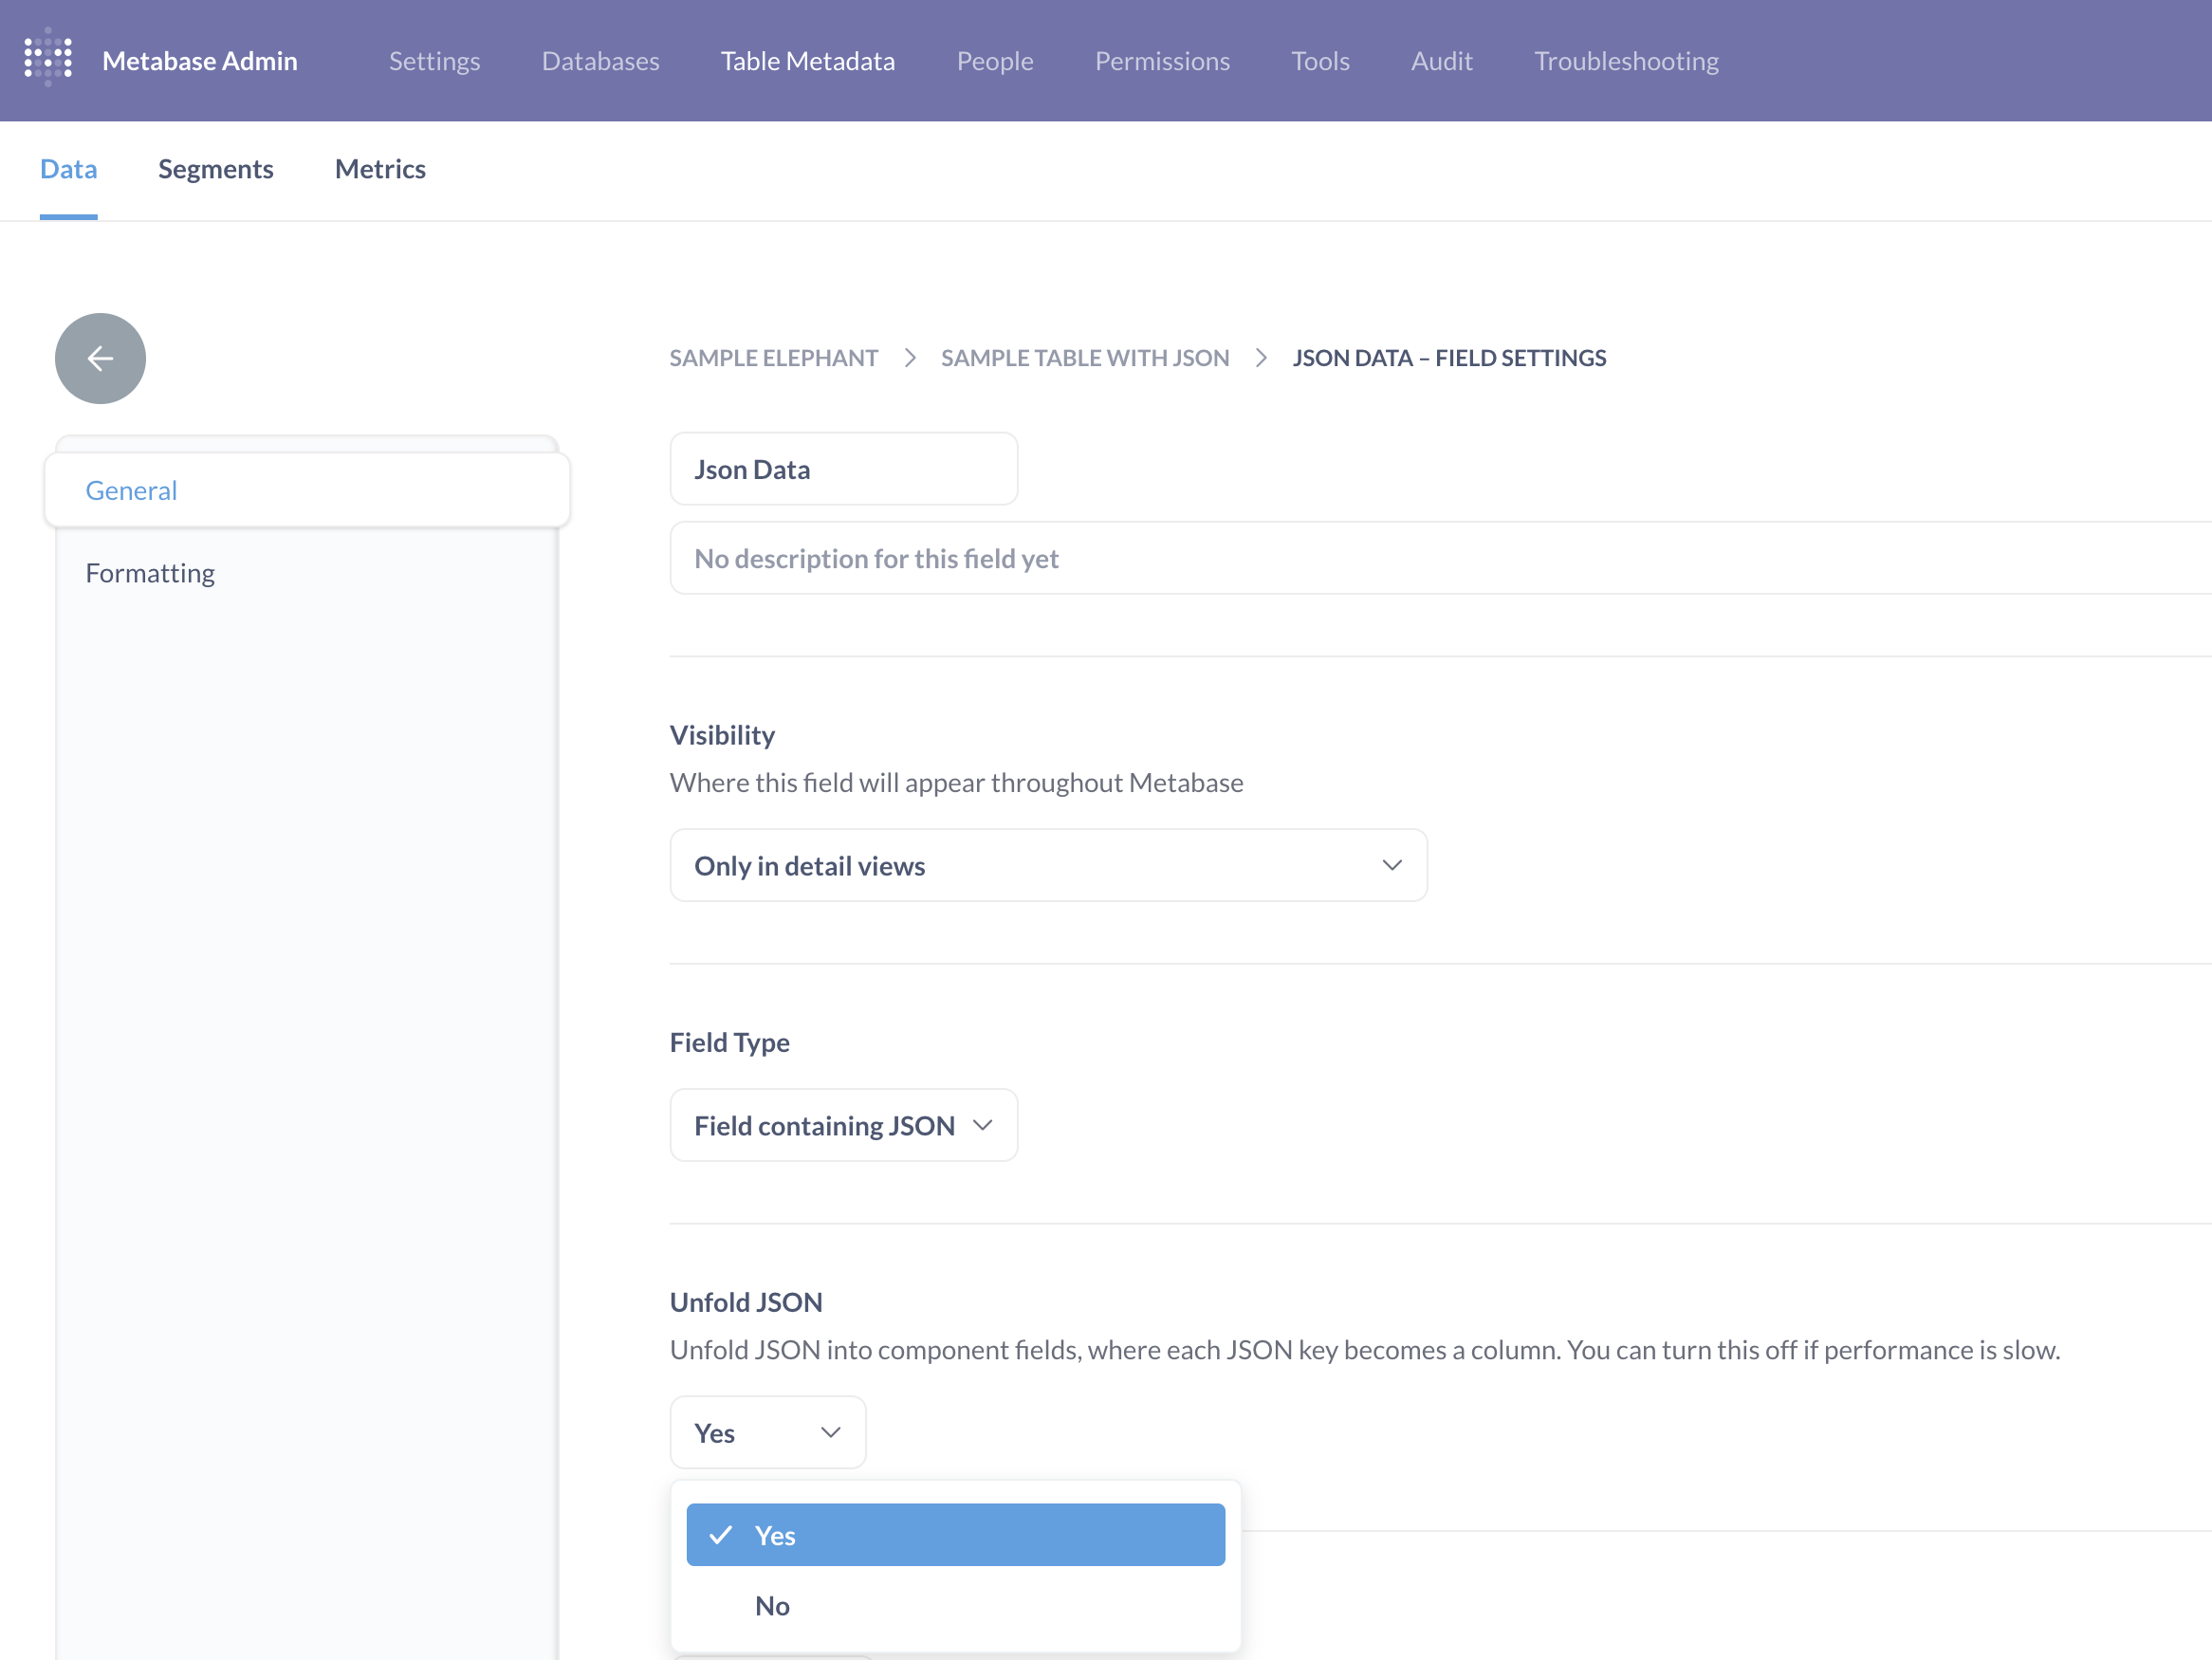Click the Json Data name field

(x=842, y=469)
